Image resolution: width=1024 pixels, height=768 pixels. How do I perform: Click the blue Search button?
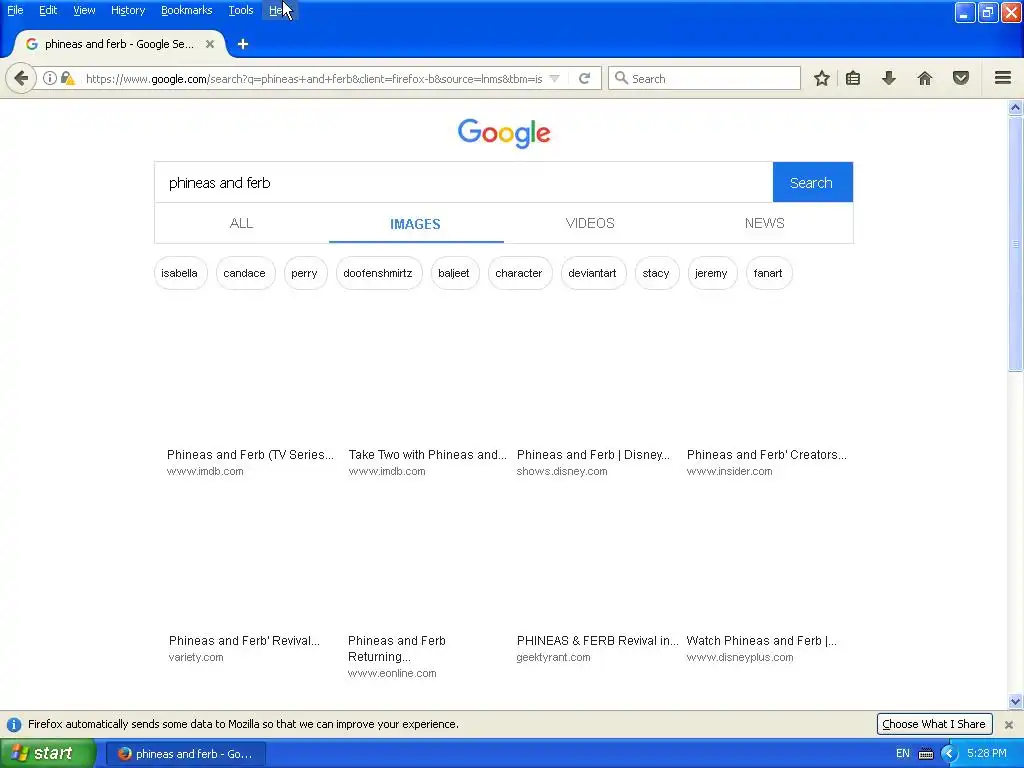pos(812,182)
